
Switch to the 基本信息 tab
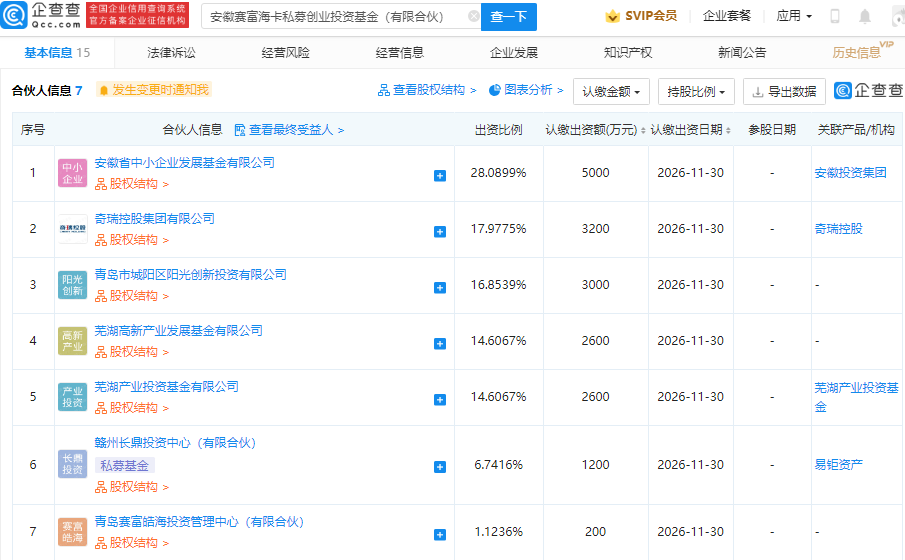(57, 53)
